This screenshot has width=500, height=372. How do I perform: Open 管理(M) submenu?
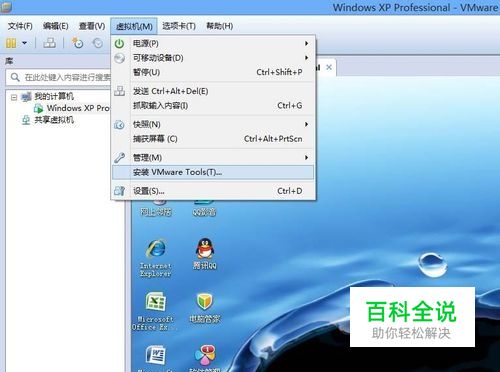213,157
